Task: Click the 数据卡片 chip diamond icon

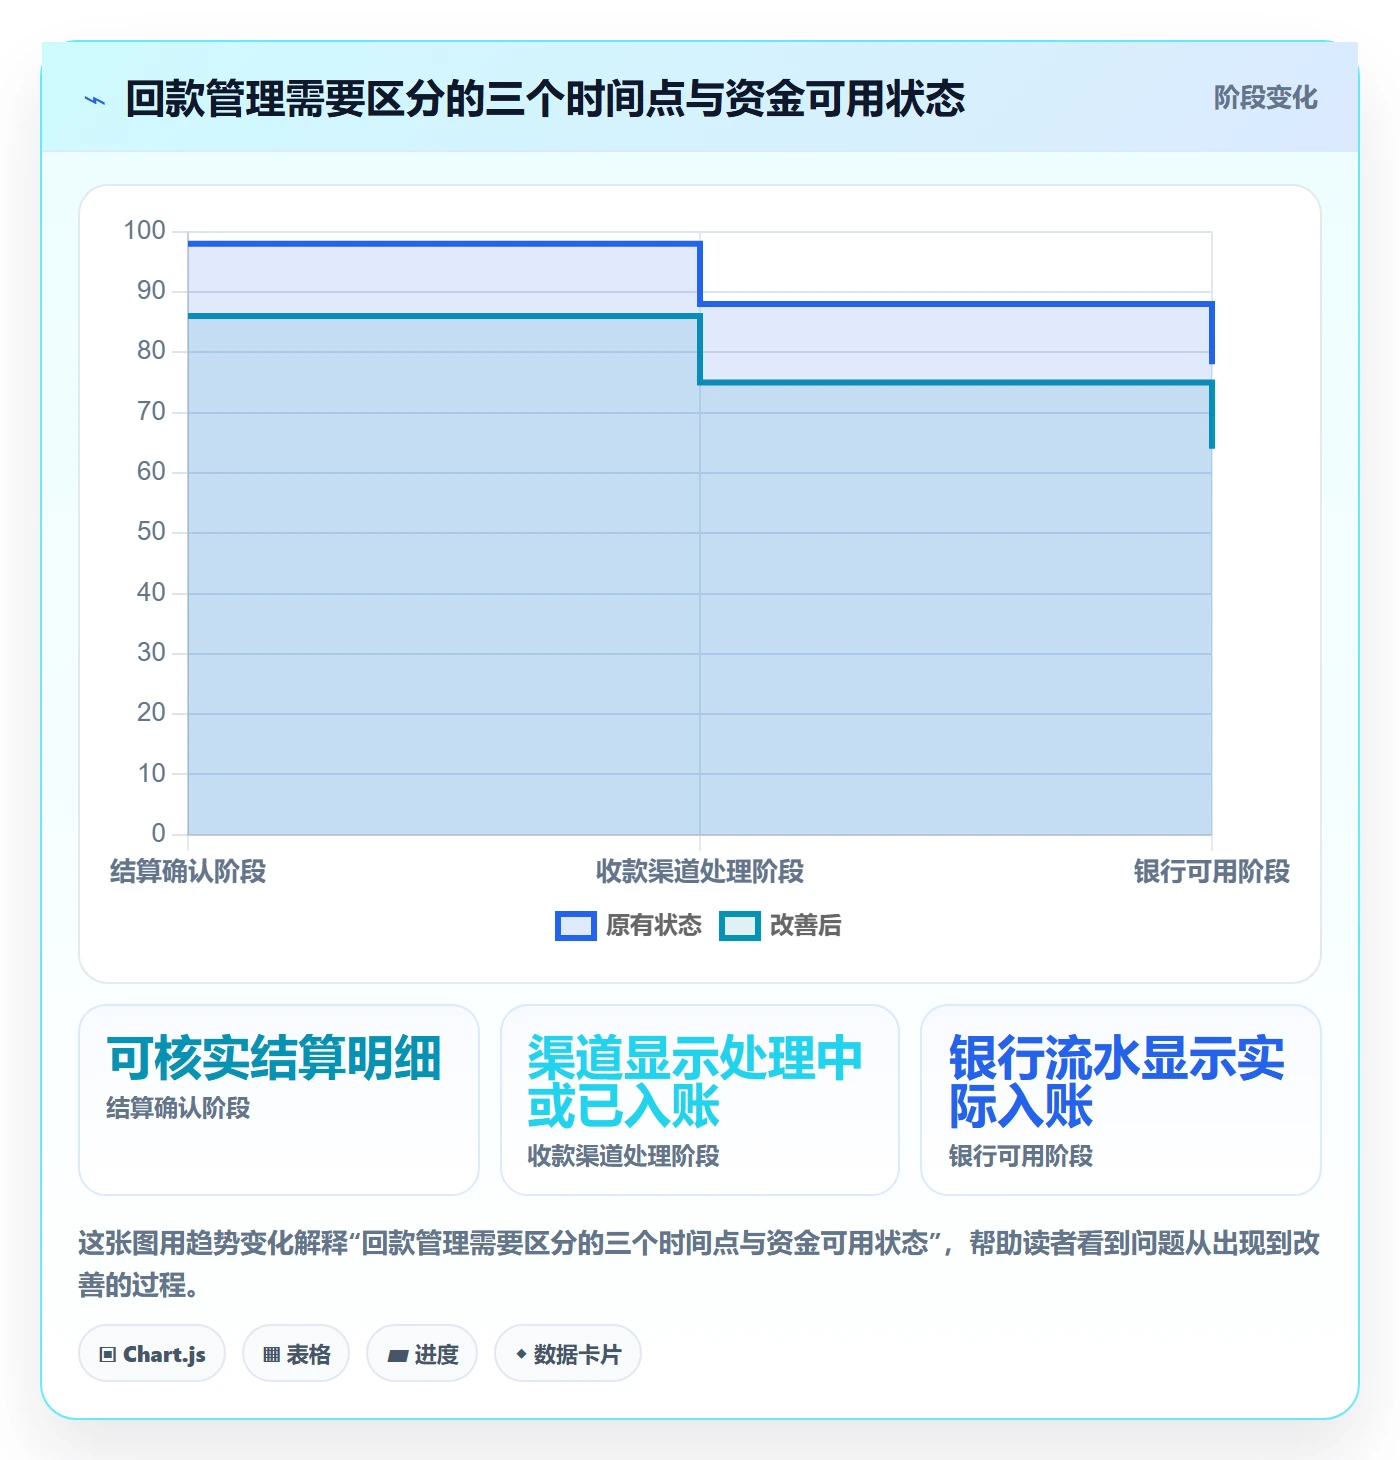Action: [x=521, y=1354]
